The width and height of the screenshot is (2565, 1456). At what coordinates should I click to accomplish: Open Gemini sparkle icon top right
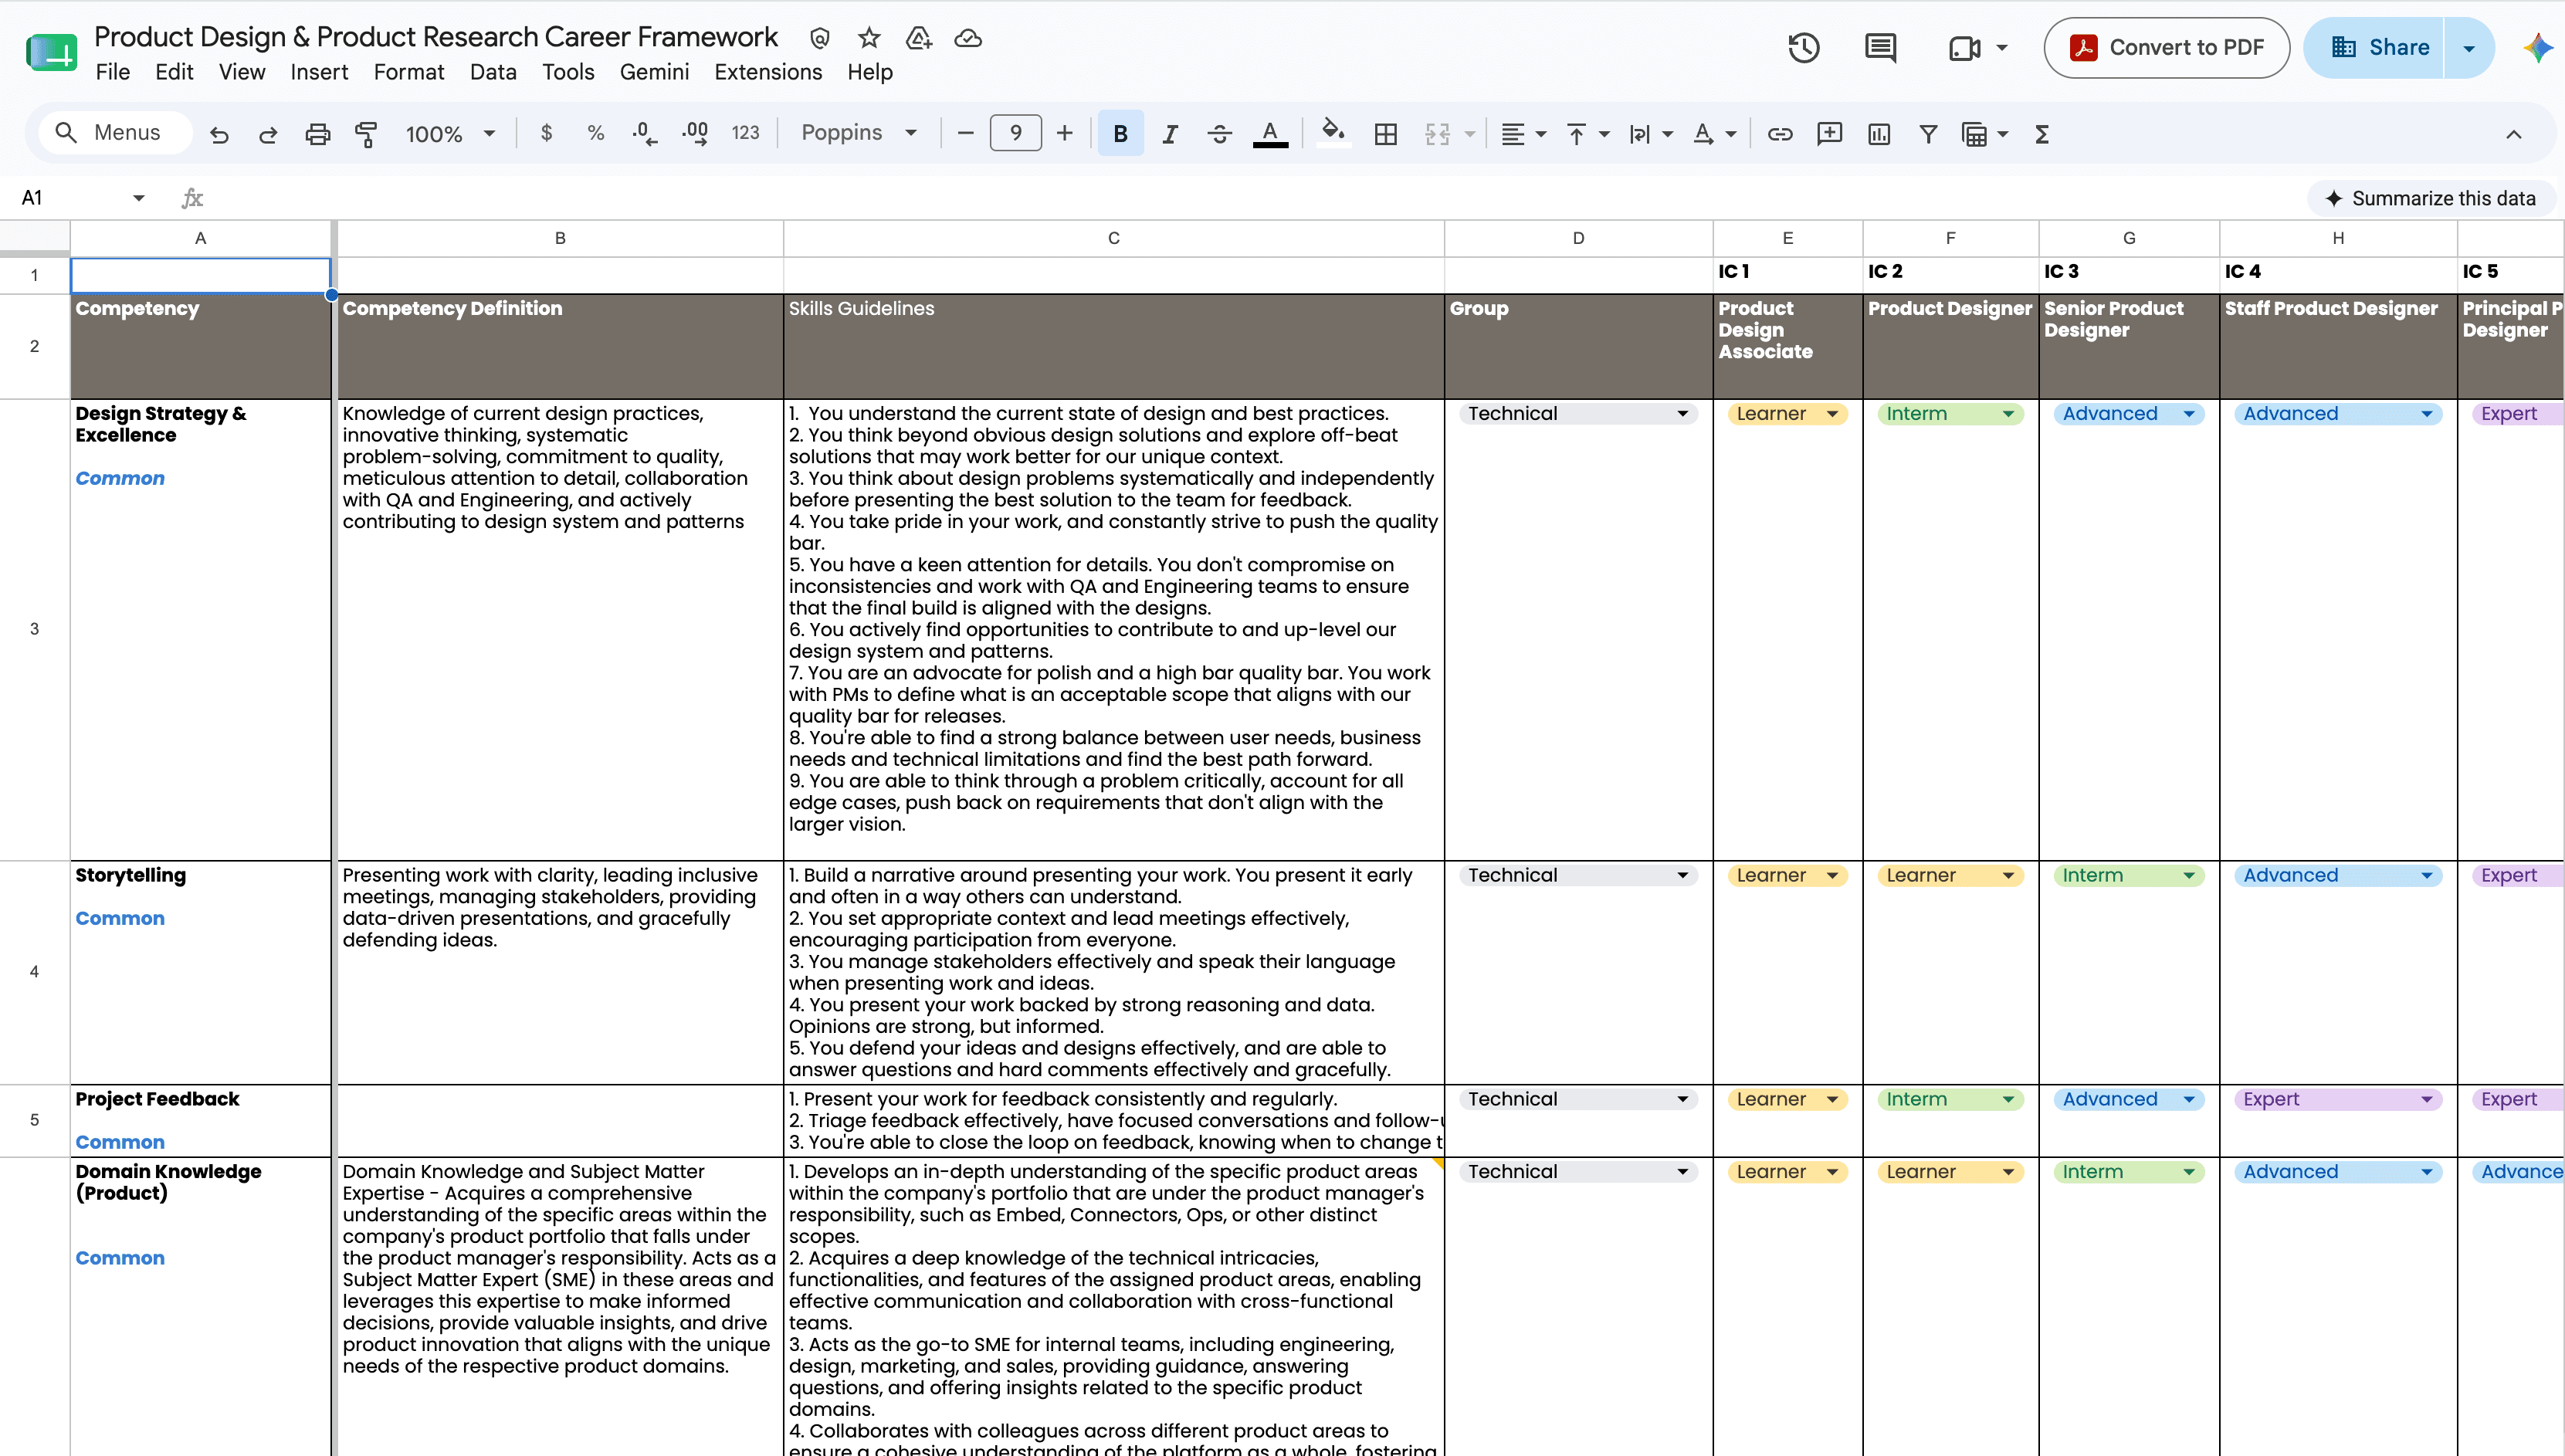2538,47
